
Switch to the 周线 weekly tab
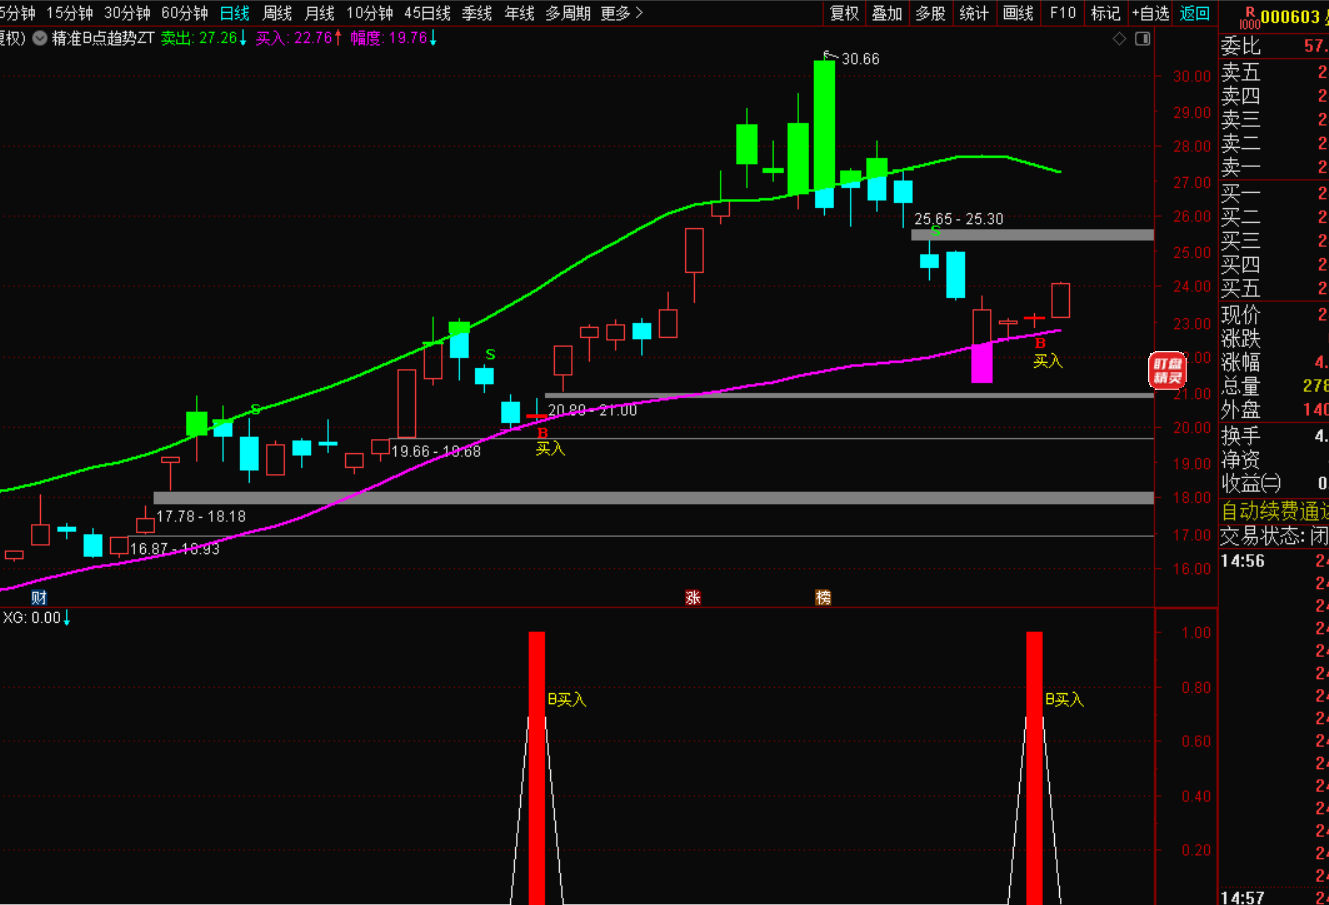point(277,13)
